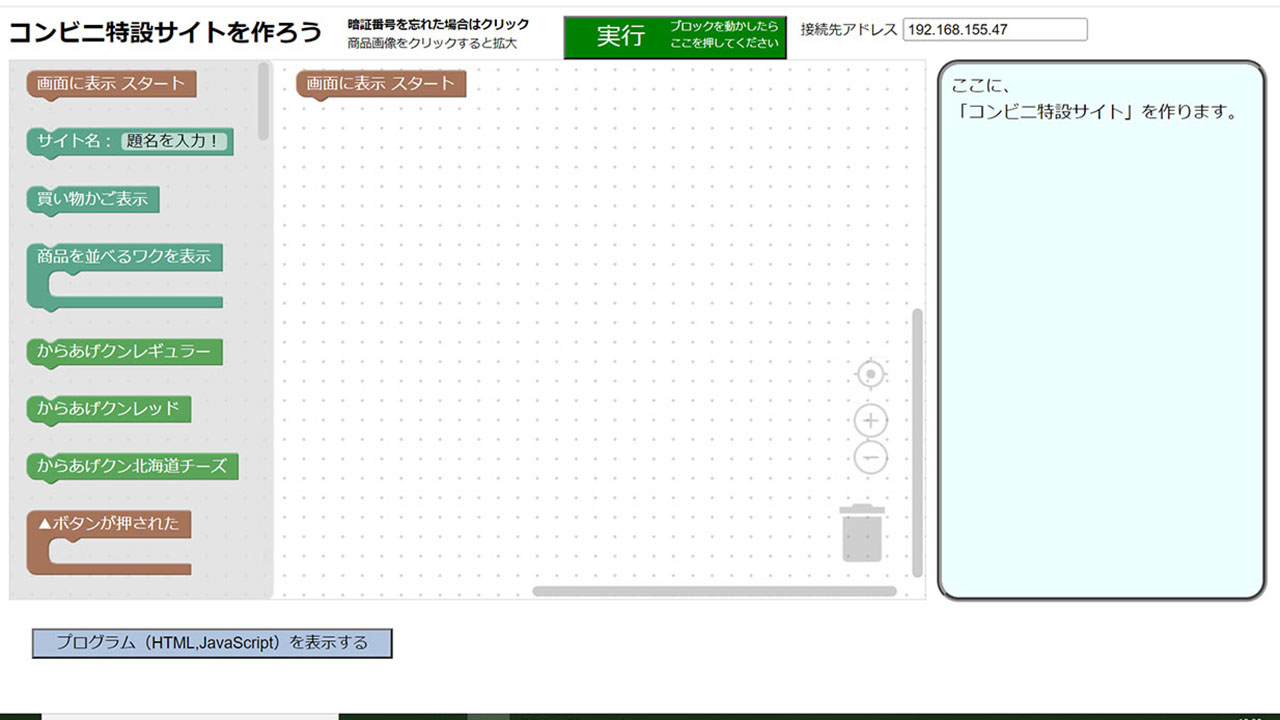Viewport: 1280px width, 720px height.
Task: Click the 暗証番号を忘れた場合はクリック link
Action: 438,25
